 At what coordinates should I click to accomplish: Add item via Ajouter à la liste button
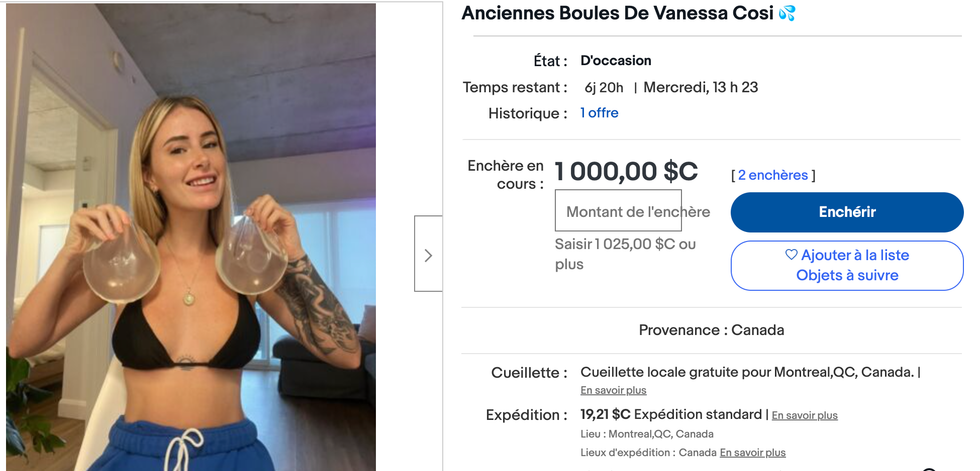coord(847,265)
